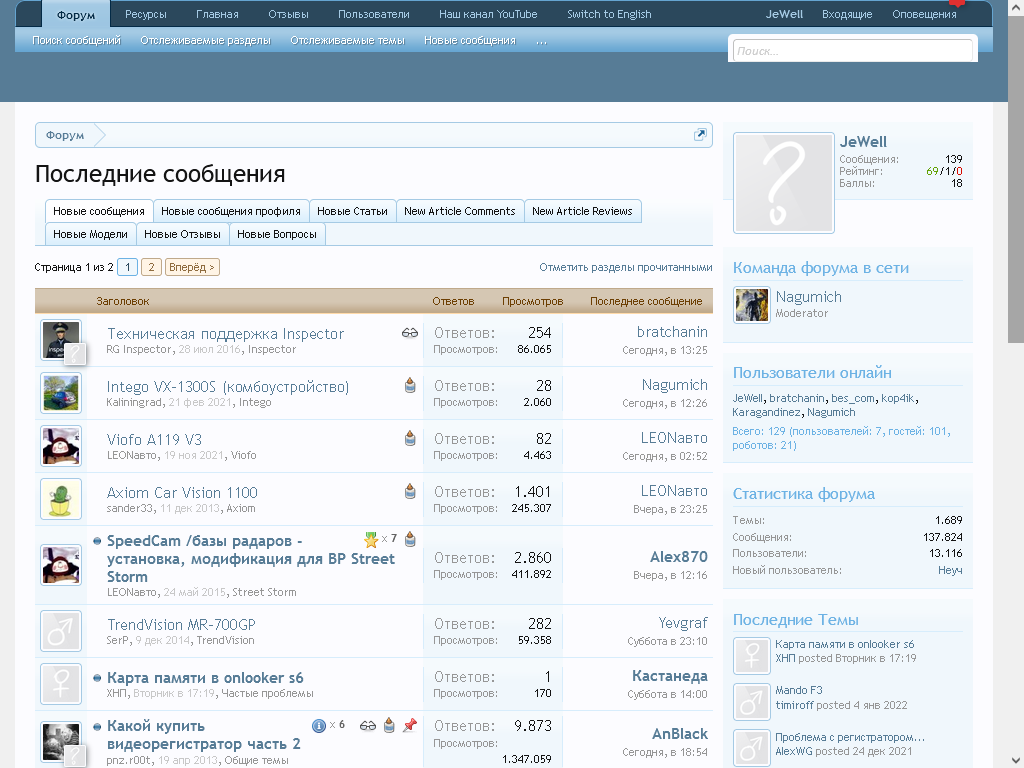Open the cactus avatar of Axiom thread author
This screenshot has height=768, width=1024.
tap(61, 499)
